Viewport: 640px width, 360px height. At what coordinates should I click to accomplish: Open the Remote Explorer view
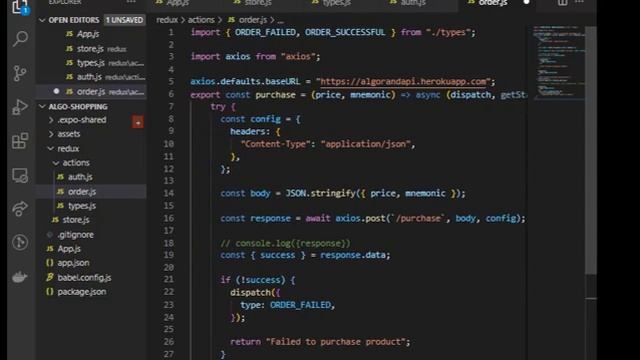click(20, 175)
